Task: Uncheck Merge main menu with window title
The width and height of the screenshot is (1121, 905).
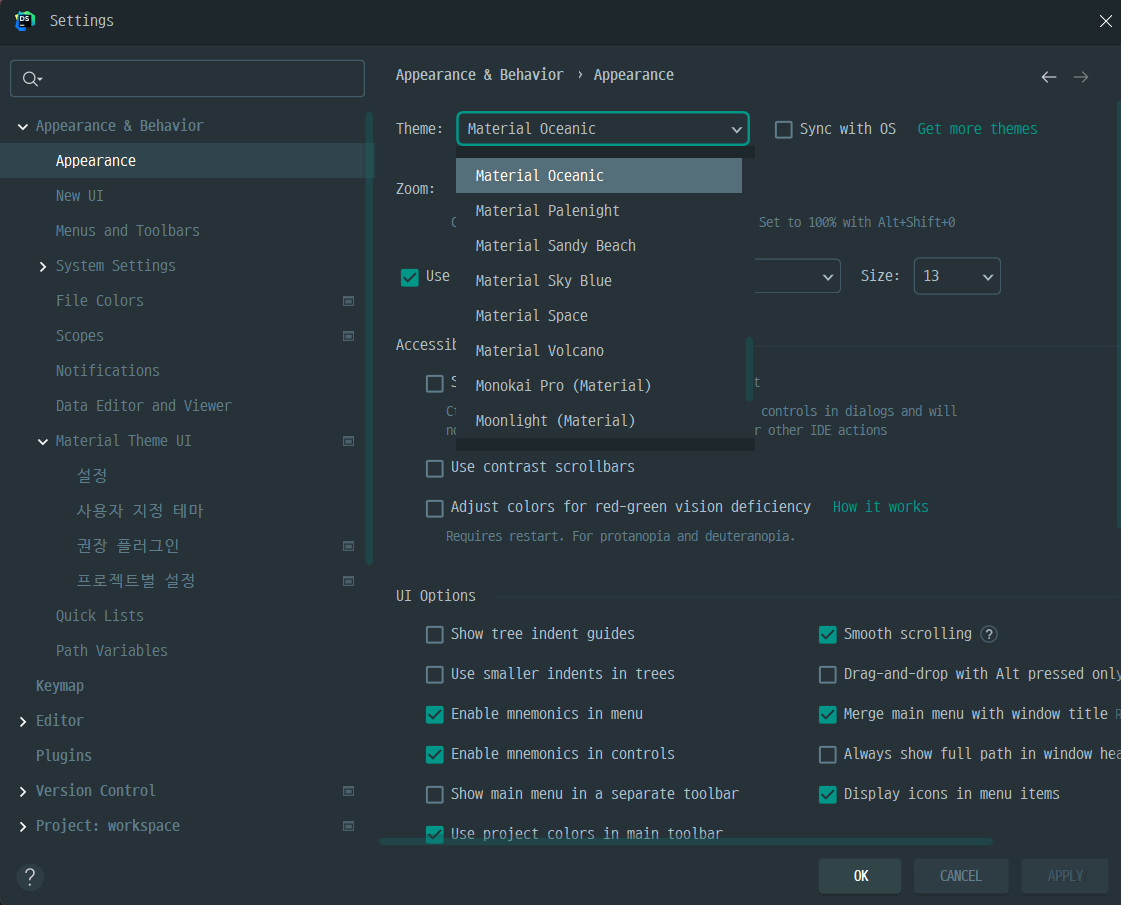Action: click(x=828, y=715)
